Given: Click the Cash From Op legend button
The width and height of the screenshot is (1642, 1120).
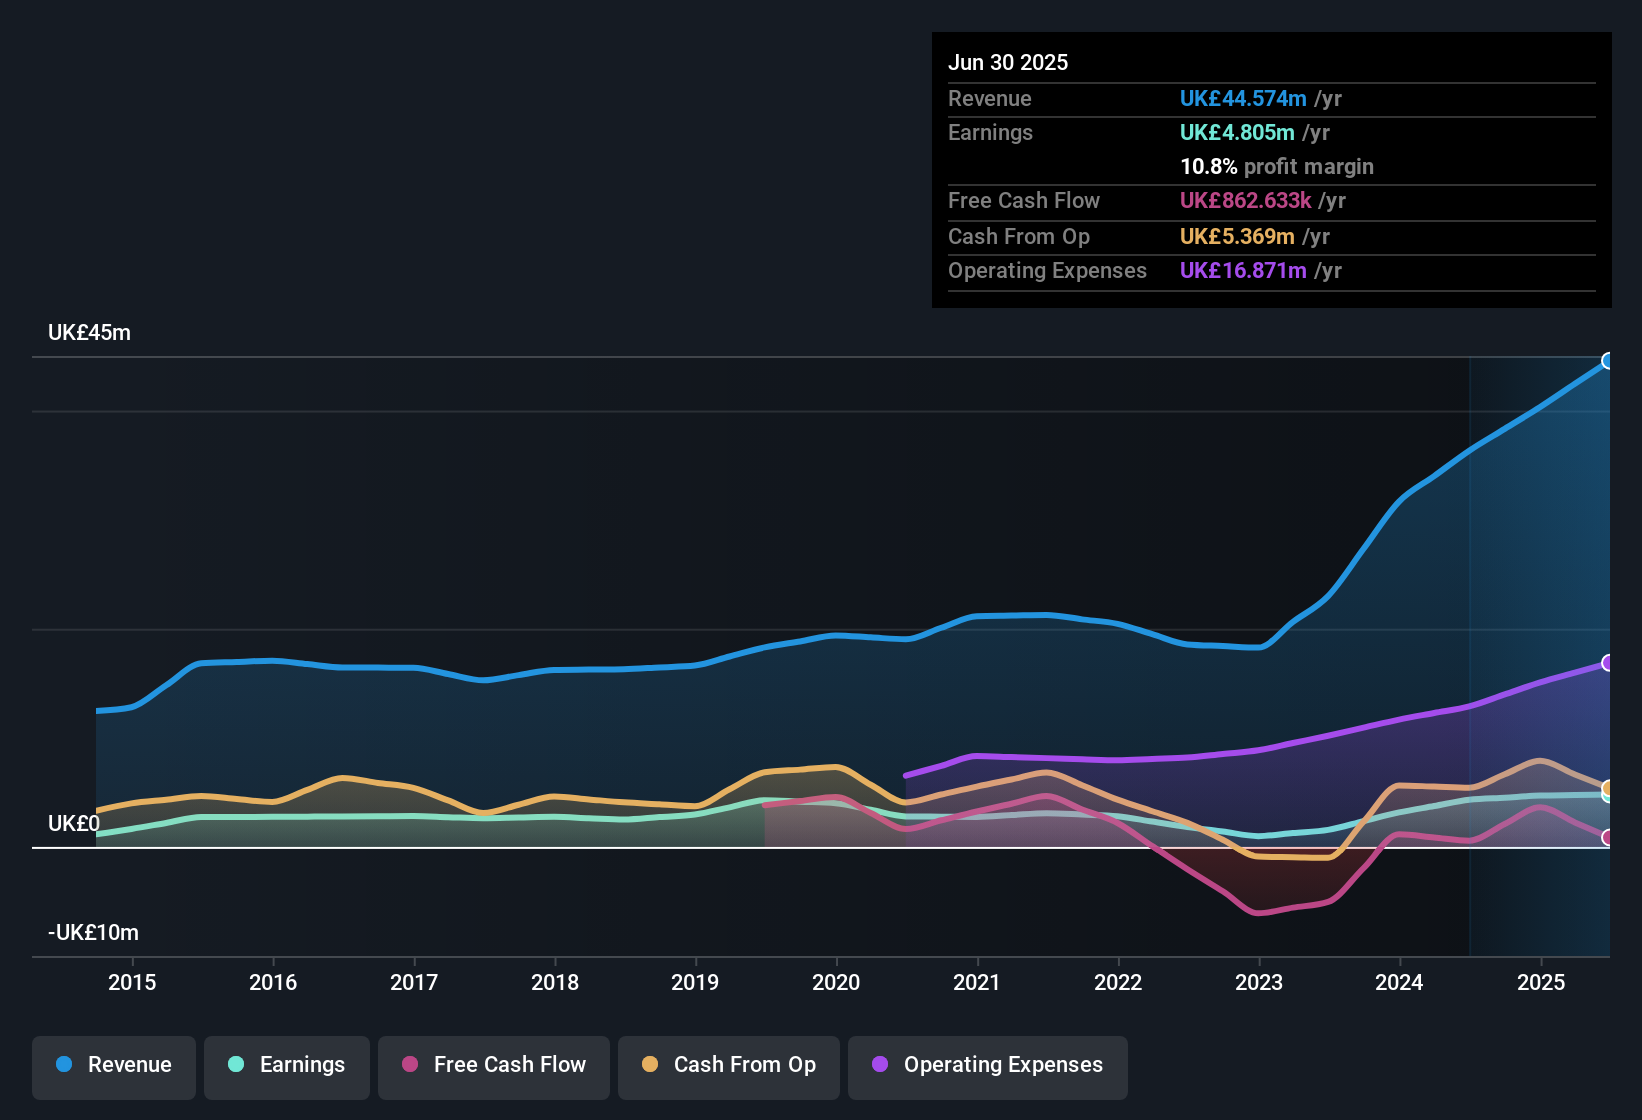Looking at the screenshot, I should (728, 1067).
